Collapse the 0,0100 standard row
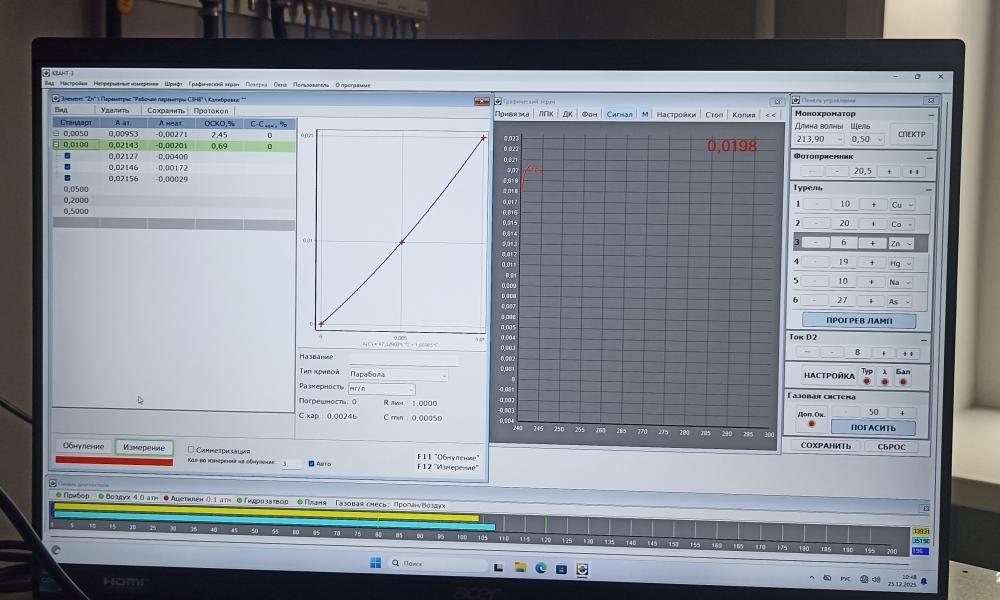This screenshot has height=600, width=1000. tap(57, 145)
